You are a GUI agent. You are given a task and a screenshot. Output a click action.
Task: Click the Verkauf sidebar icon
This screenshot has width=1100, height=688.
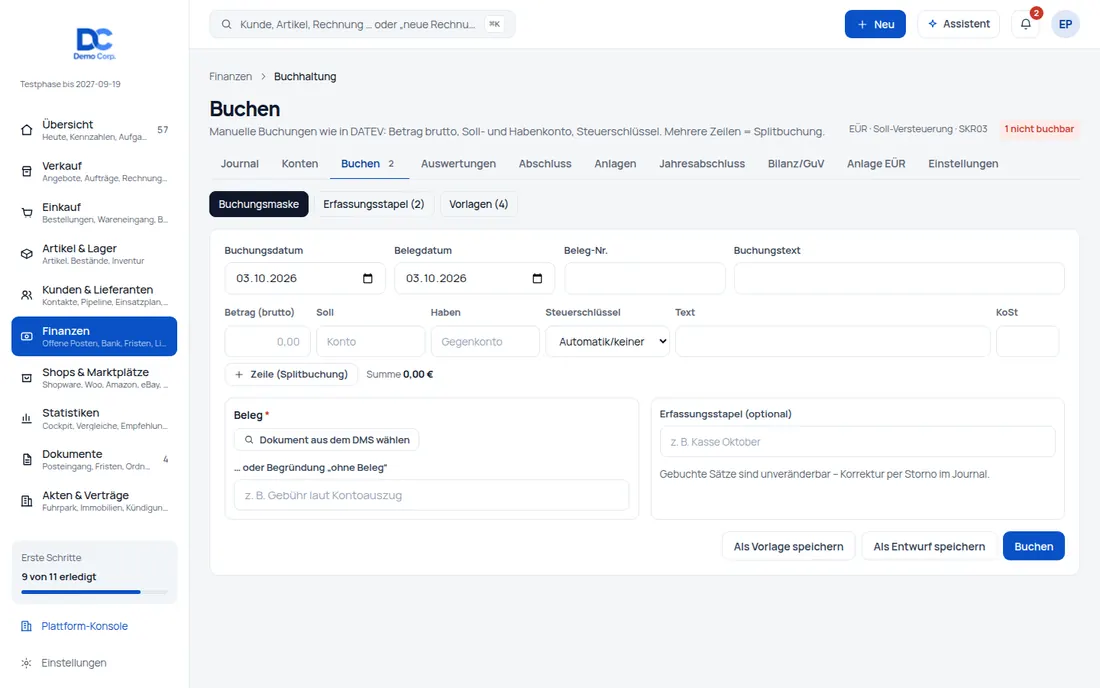[x=27, y=171]
